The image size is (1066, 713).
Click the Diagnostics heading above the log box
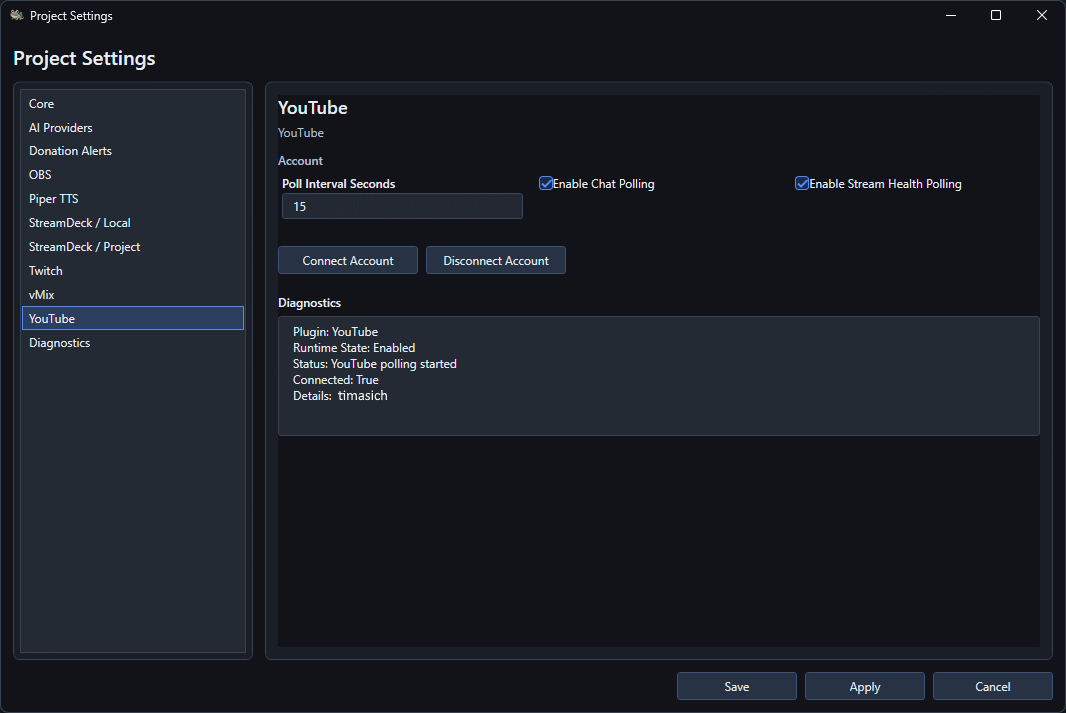(309, 302)
